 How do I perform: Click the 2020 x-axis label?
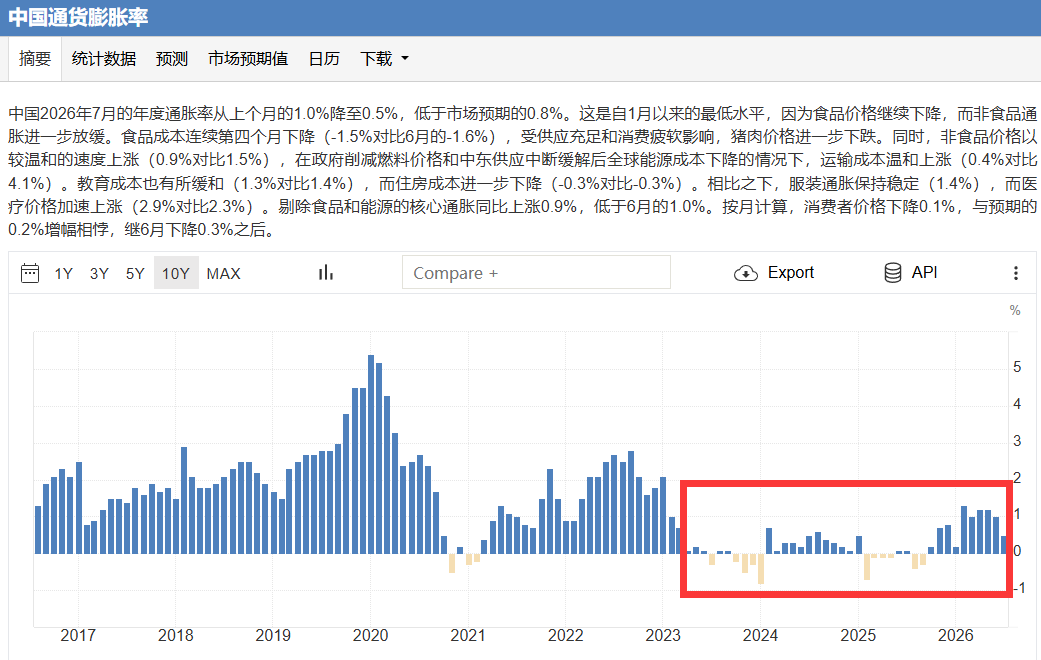pyautogui.click(x=370, y=635)
